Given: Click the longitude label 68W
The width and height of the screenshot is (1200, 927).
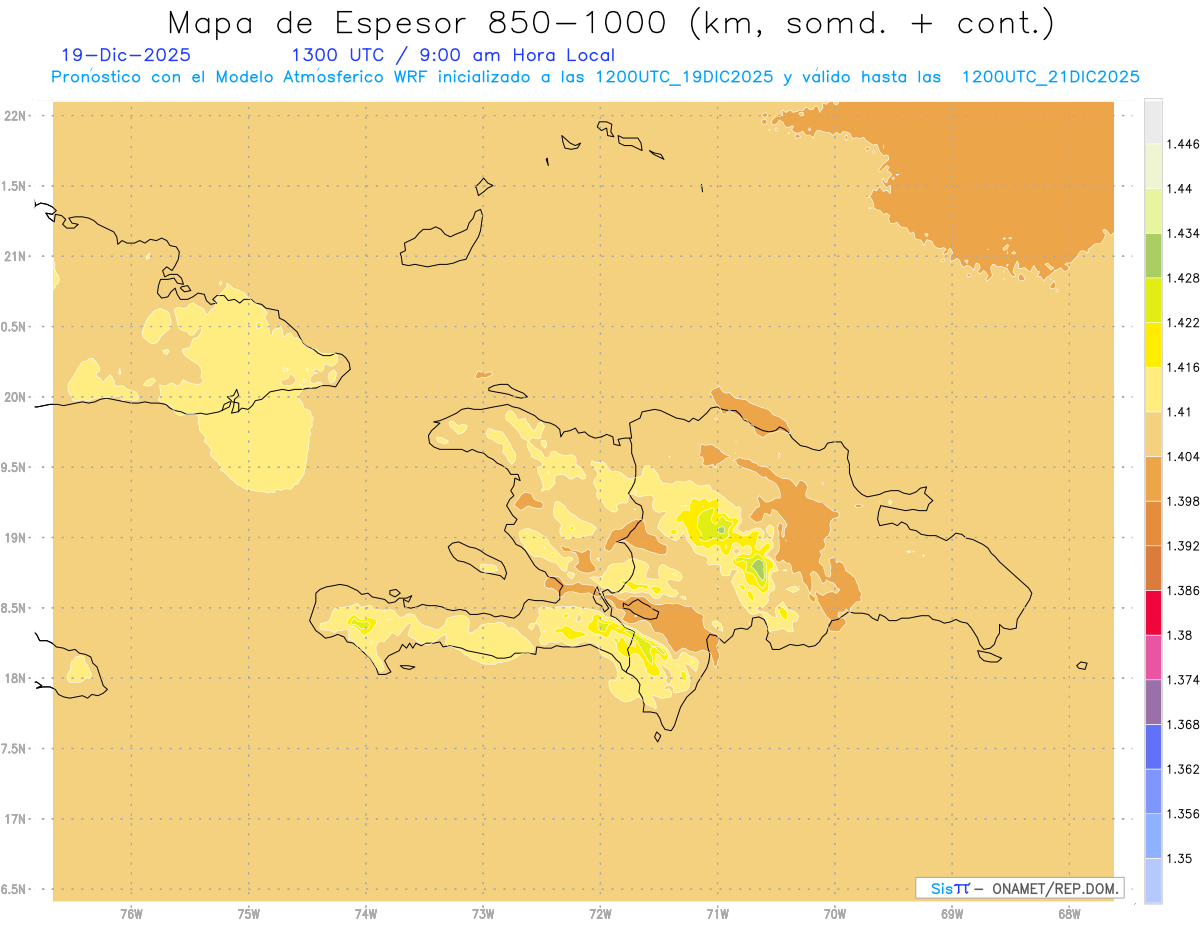Looking at the screenshot, I should [1069, 914].
